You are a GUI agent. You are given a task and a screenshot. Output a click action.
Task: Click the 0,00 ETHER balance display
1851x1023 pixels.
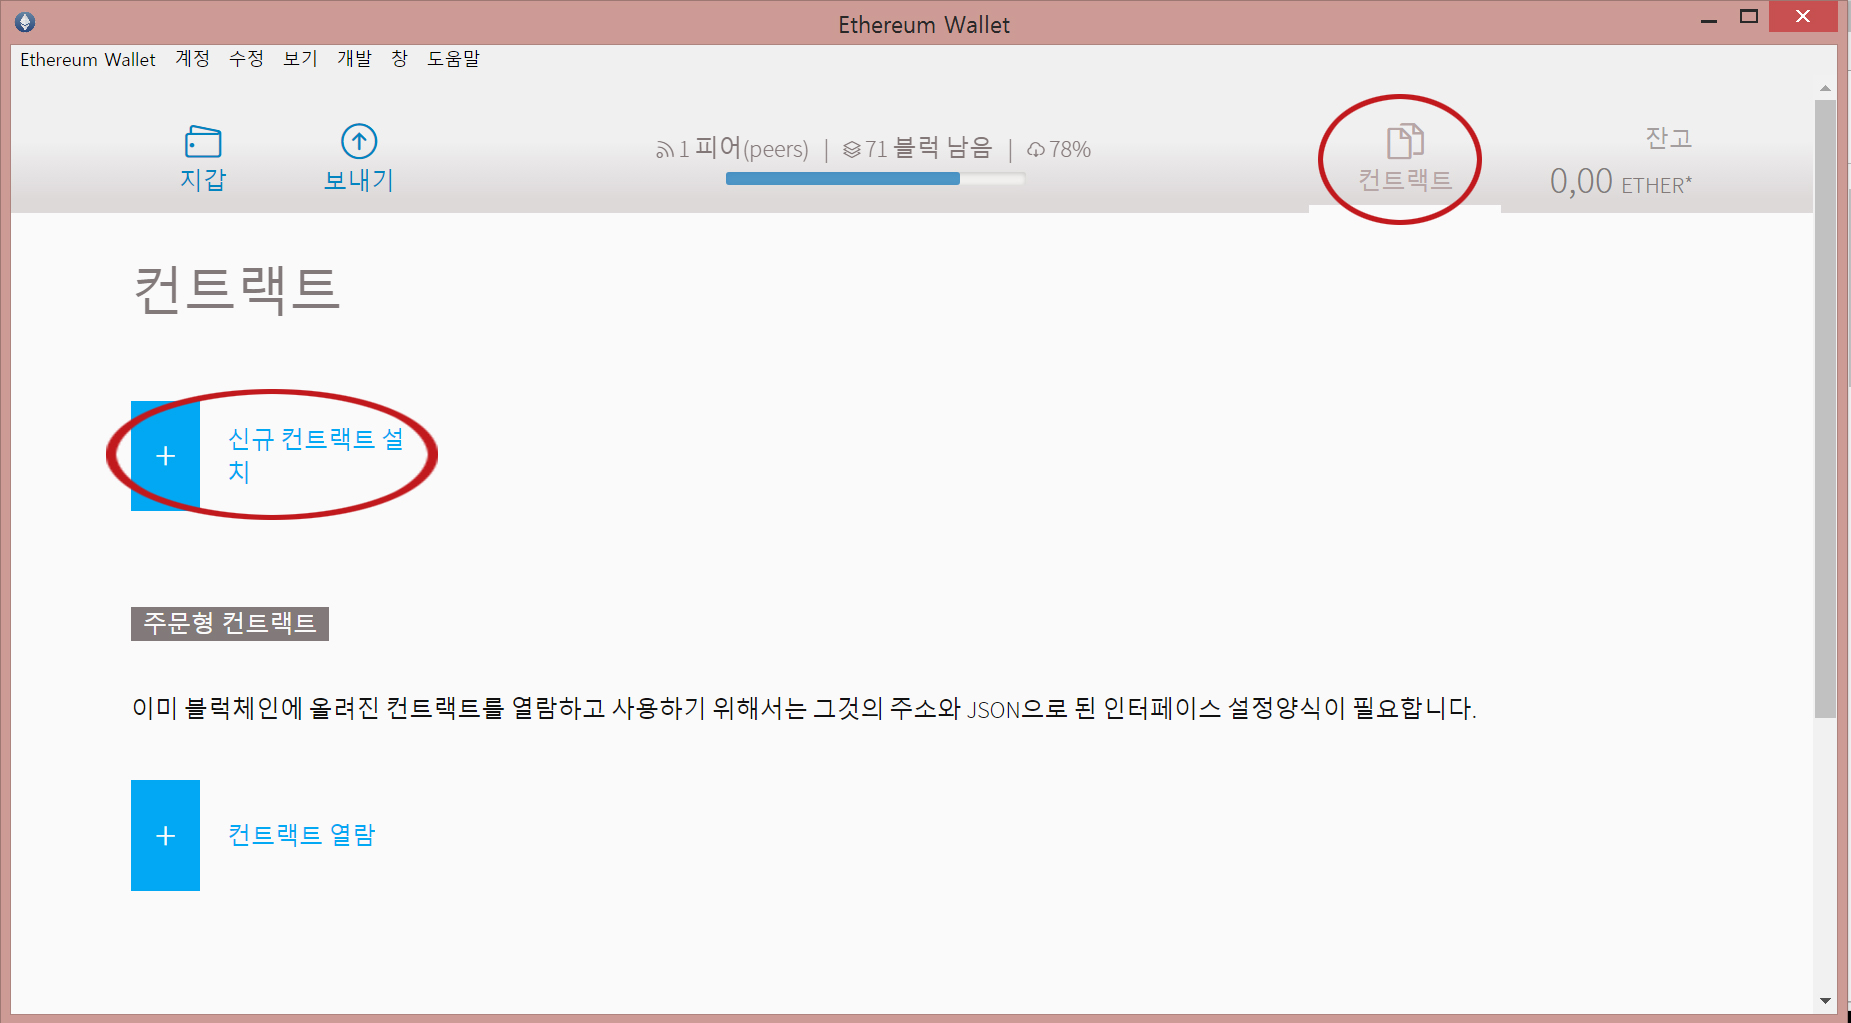tap(1620, 182)
